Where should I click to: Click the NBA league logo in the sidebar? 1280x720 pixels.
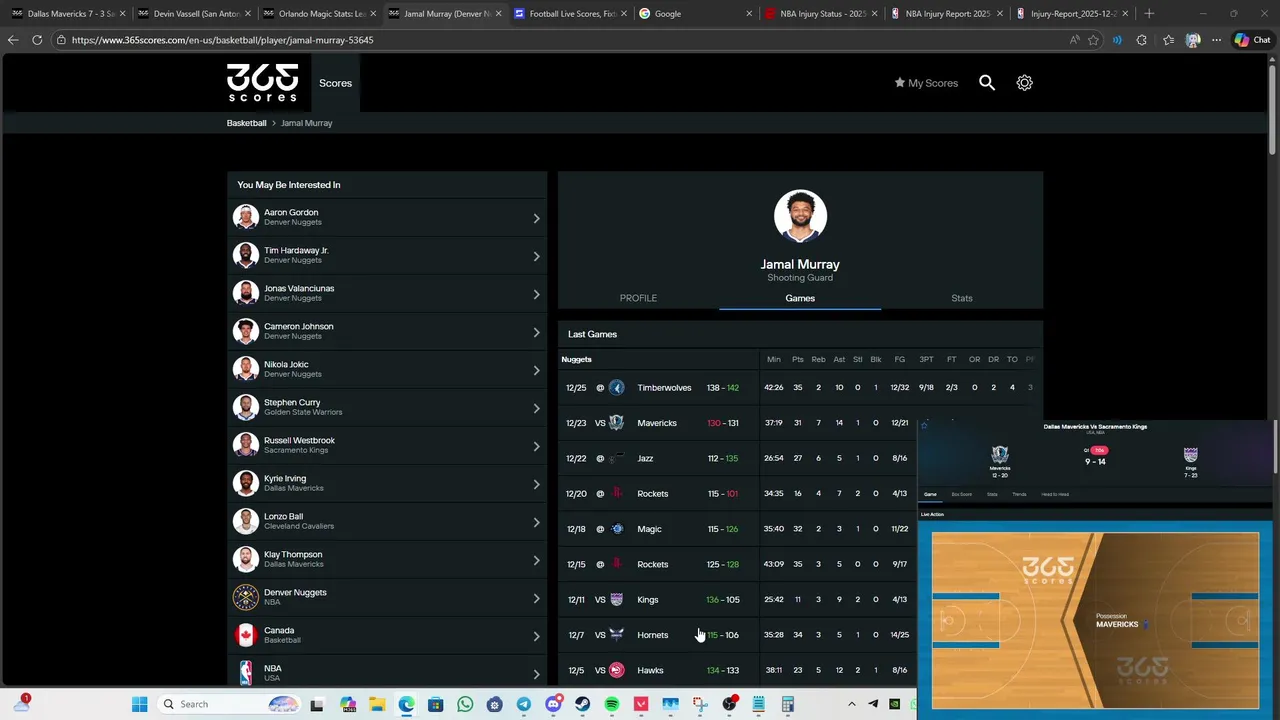[245, 673]
